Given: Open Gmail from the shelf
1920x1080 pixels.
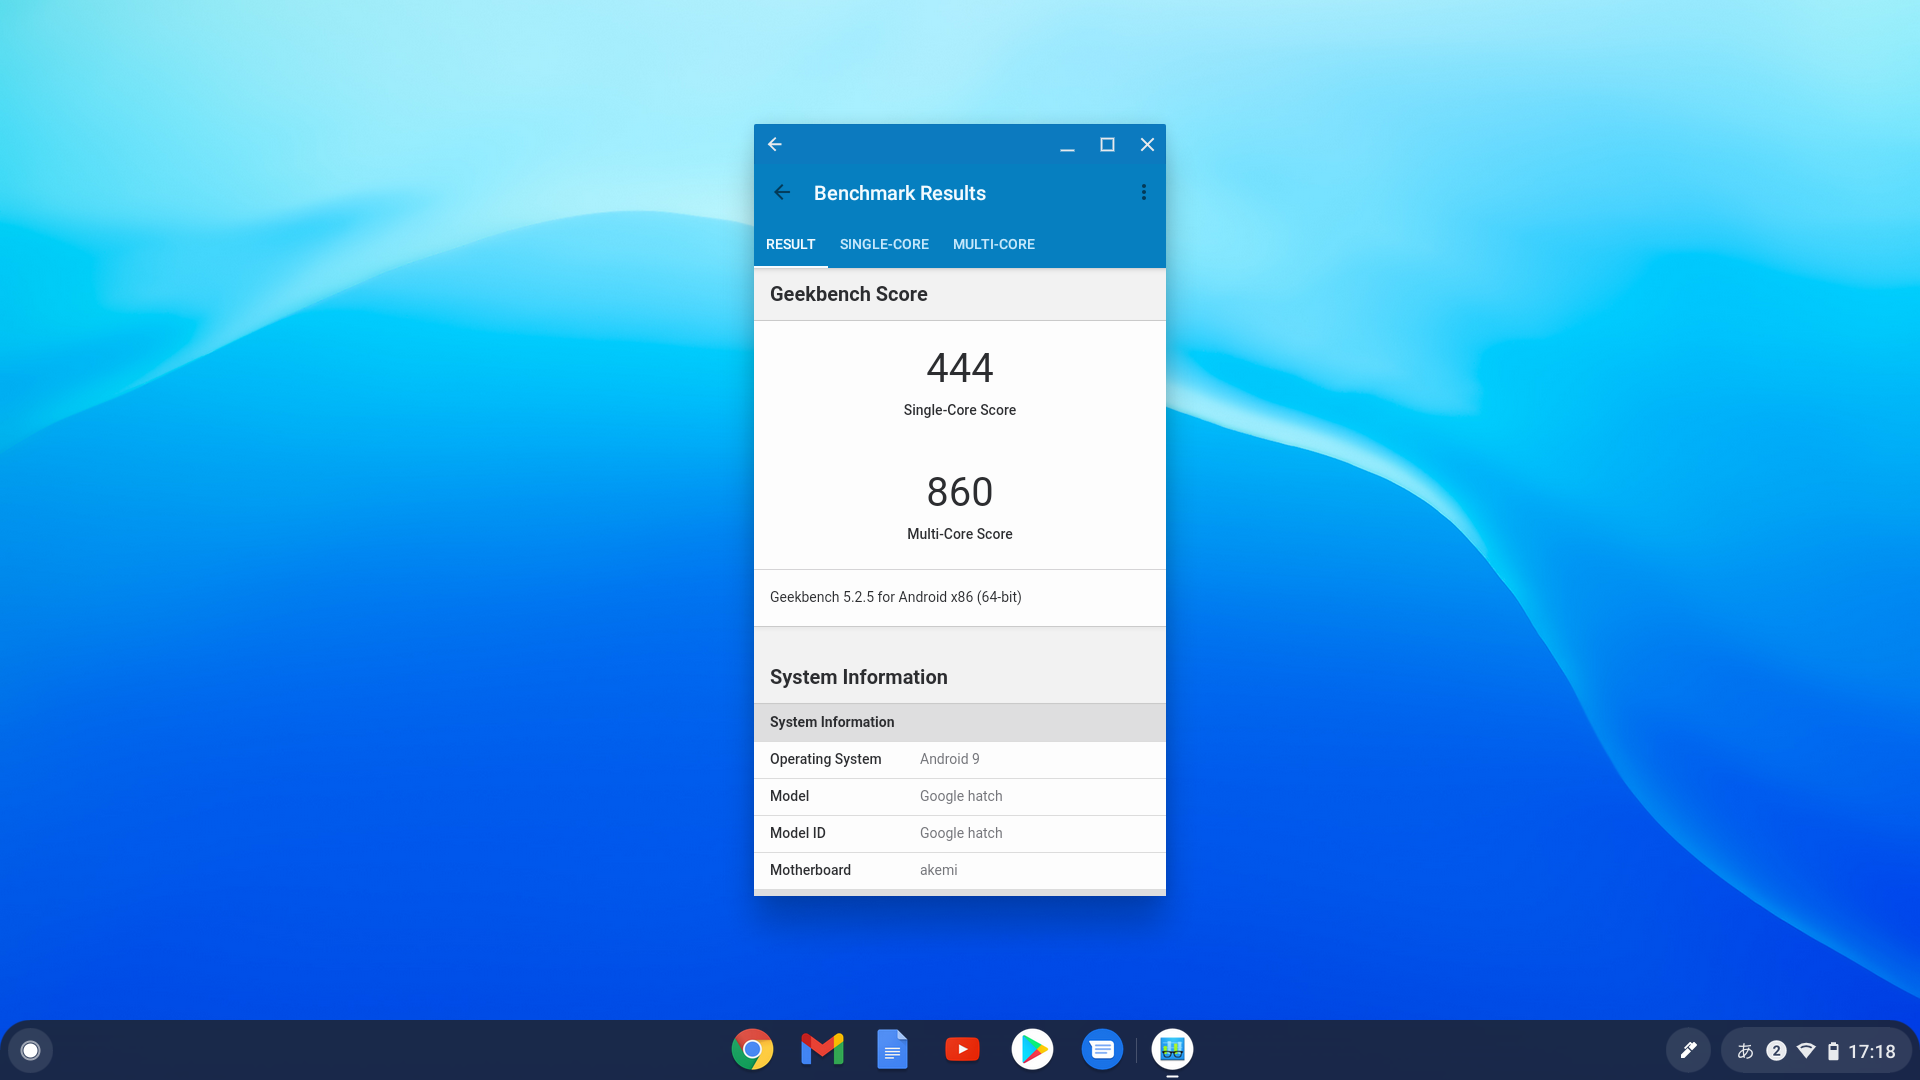Looking at the screenshot, I should (x=822, y=1049).
